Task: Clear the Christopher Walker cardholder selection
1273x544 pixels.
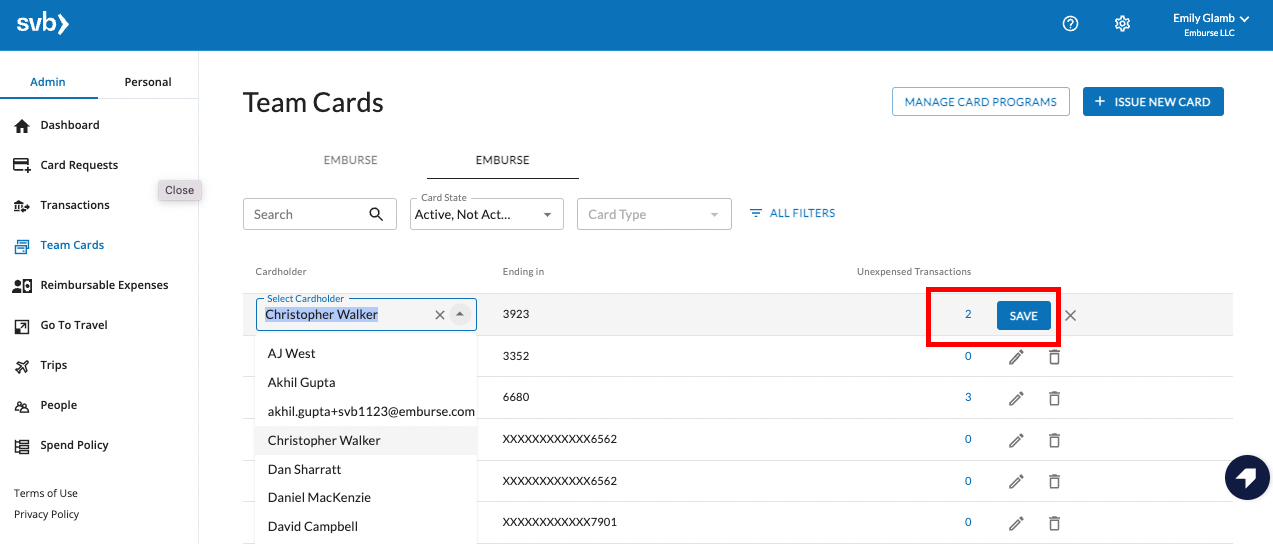Action: pos(439,315)
